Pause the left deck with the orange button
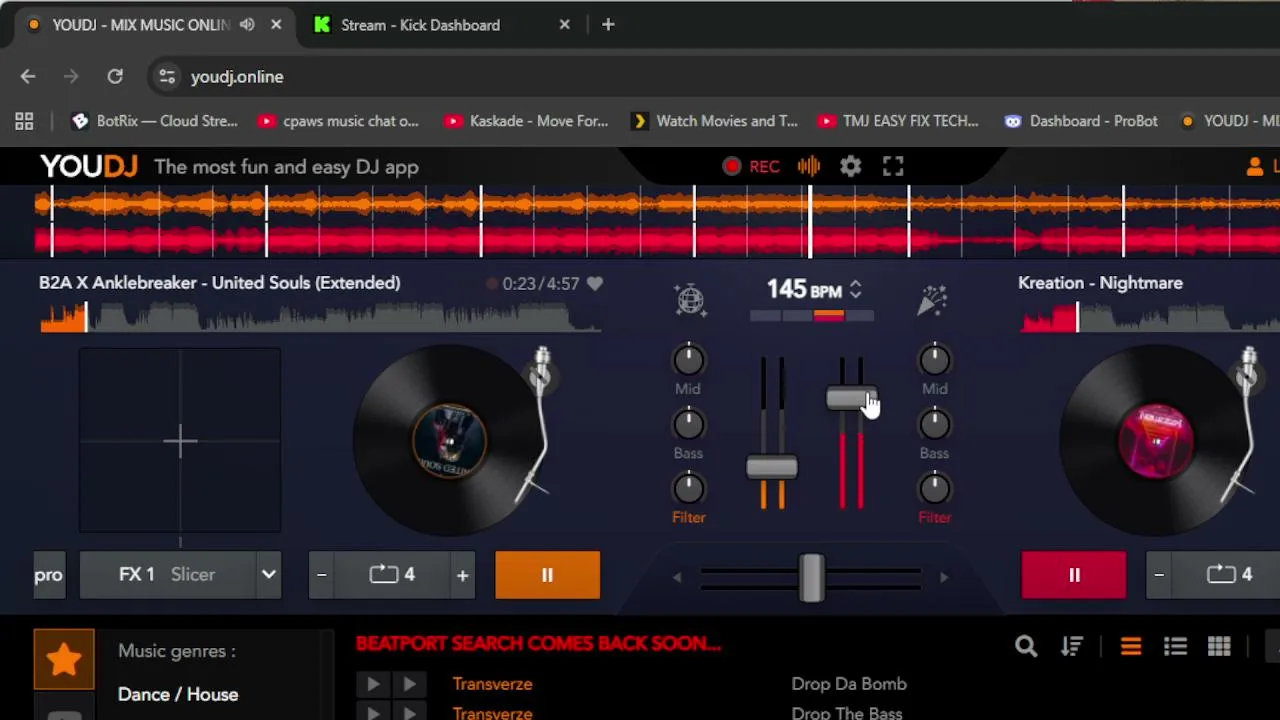The image size is (1280, 720). [x=547, y=575]
